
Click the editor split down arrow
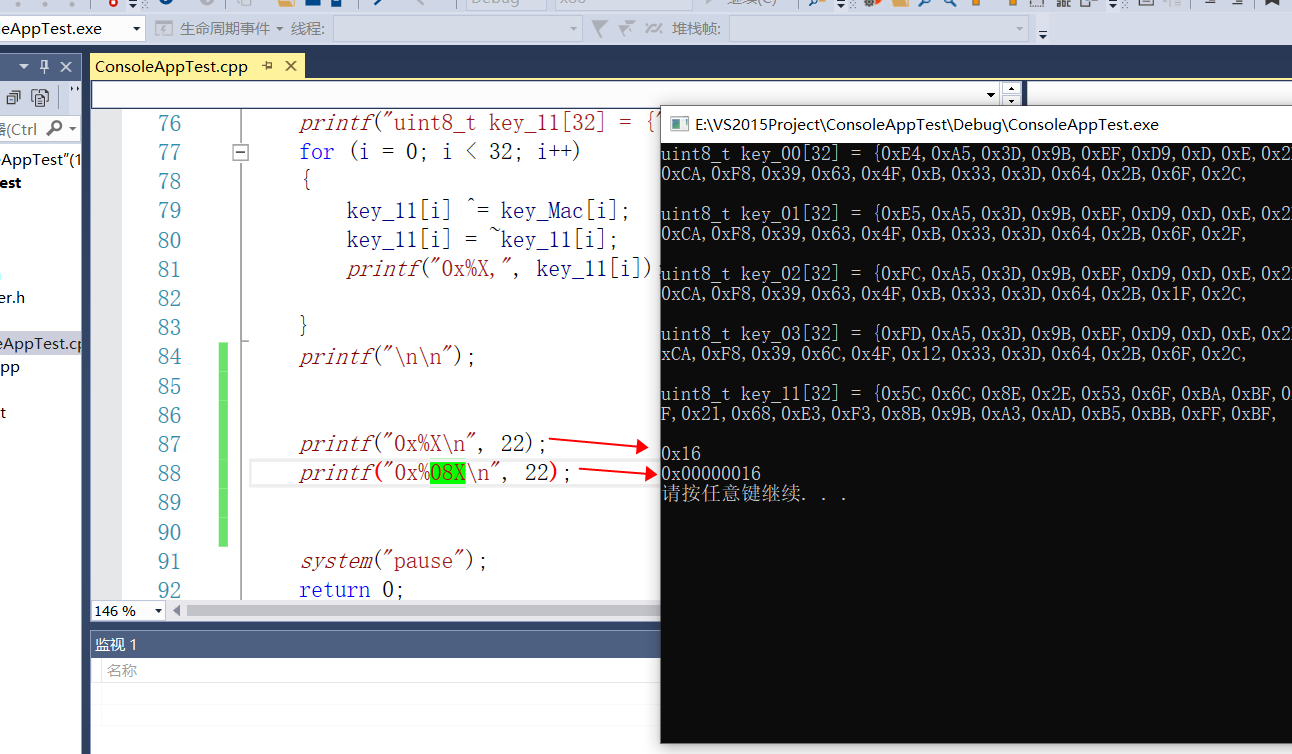pos(1011,101)
